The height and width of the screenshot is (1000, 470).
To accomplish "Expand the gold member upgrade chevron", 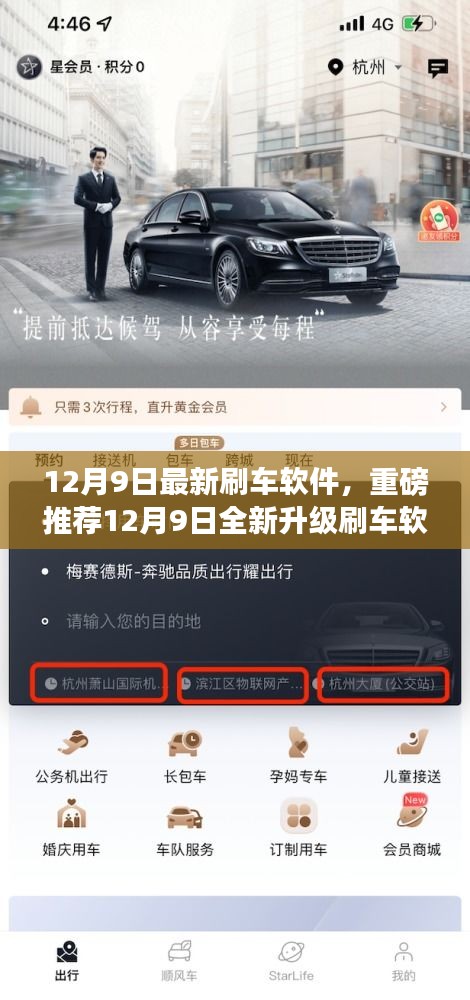I will coord(444,406).
